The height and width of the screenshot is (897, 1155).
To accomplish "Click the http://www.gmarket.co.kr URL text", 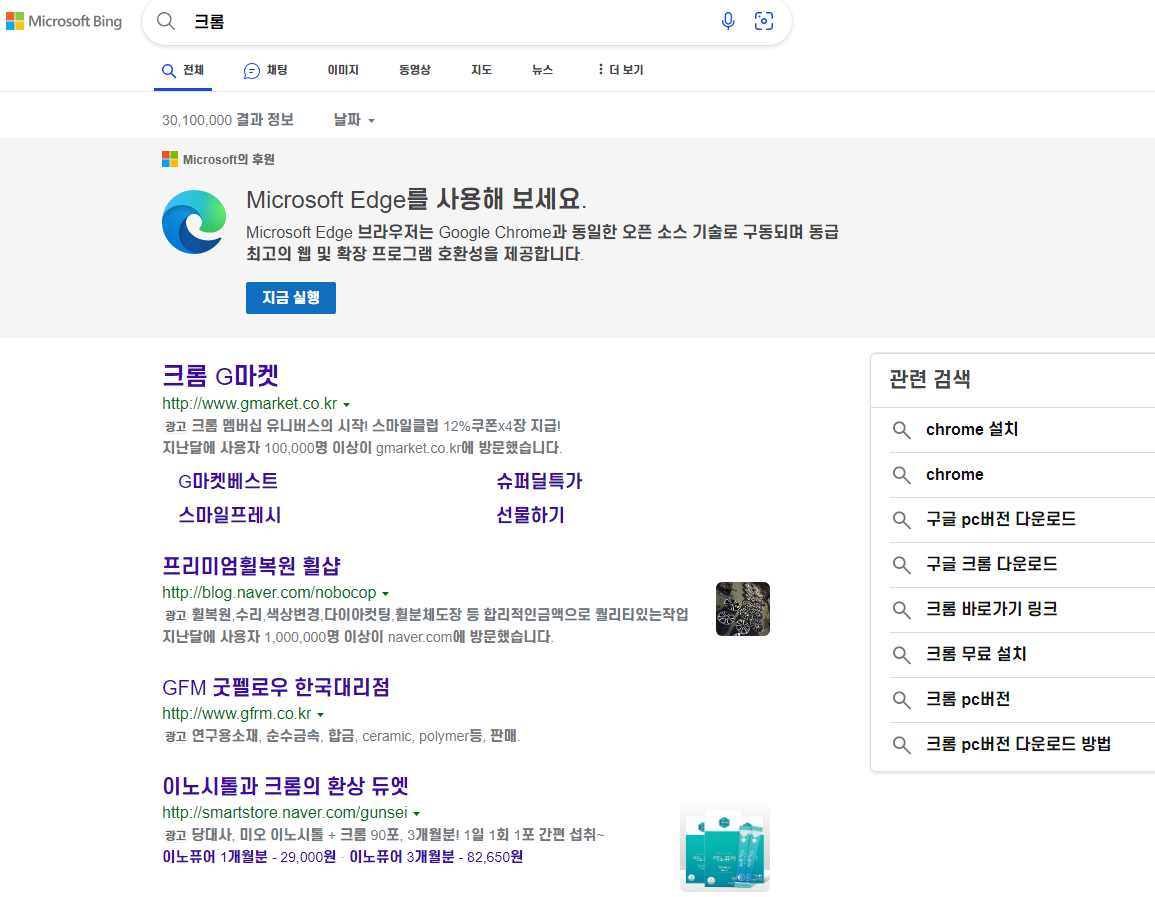I will pyautogui.click(x=250, y=404).
